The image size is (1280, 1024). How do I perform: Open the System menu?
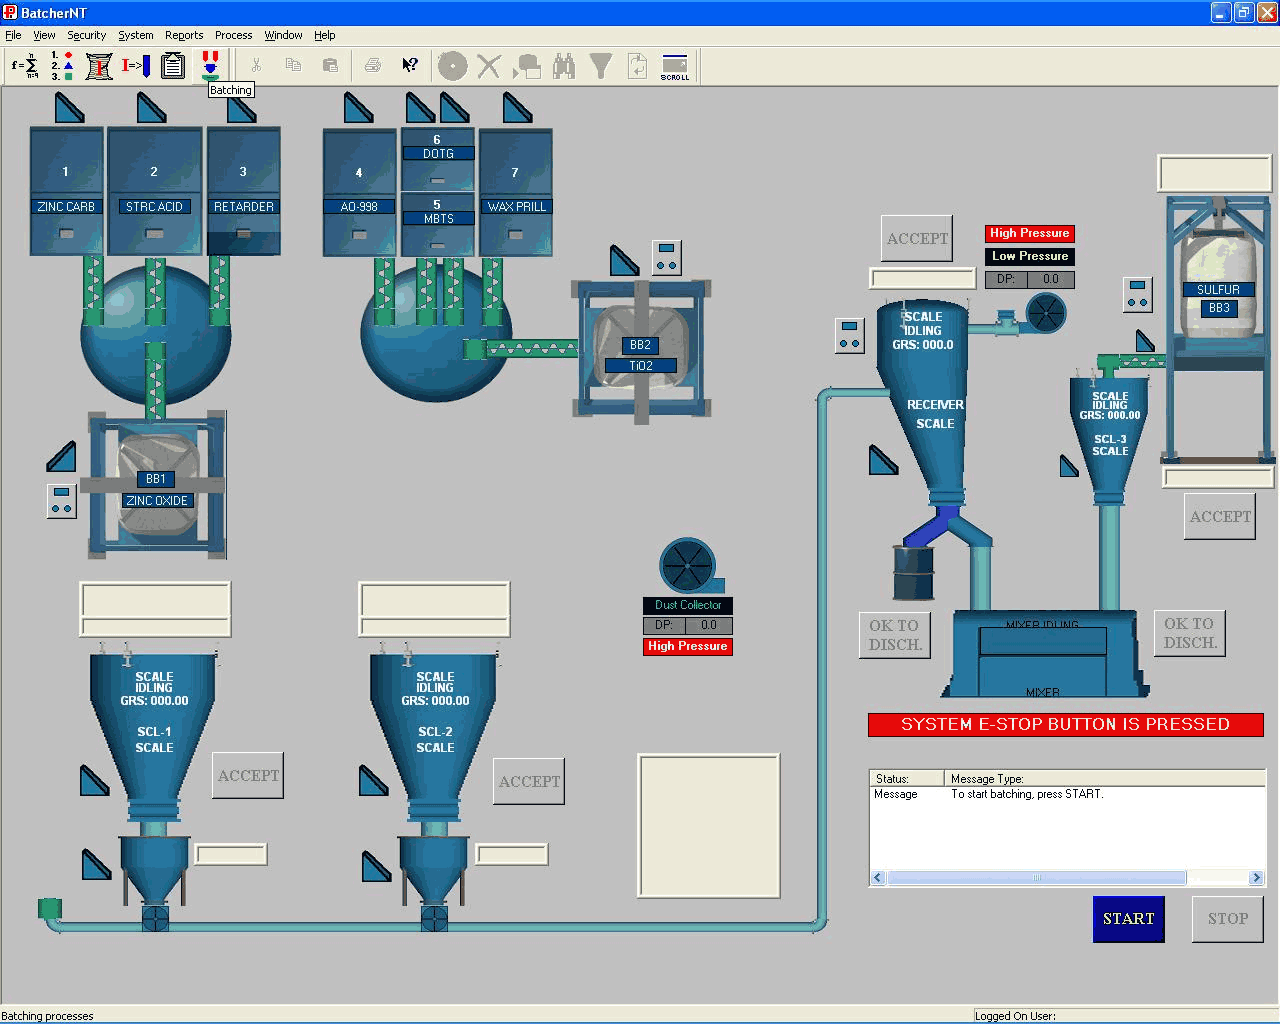tap(136, 35)
